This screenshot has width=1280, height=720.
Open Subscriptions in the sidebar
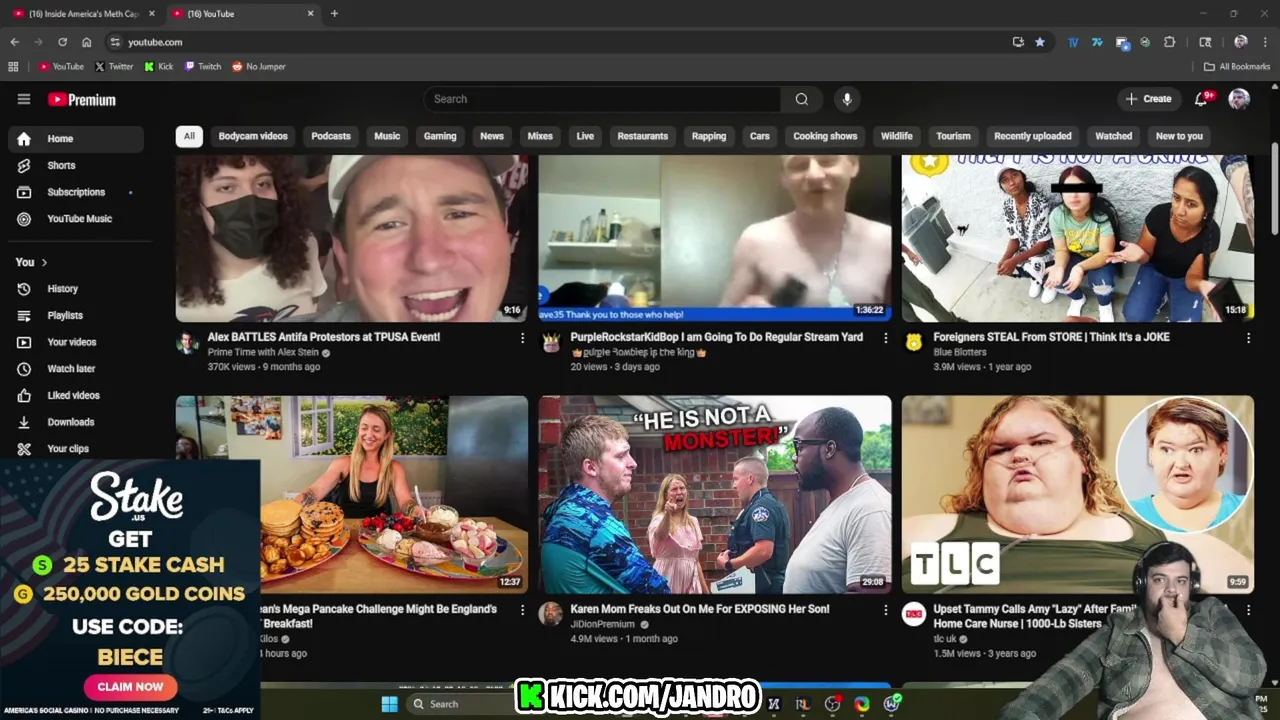click(76, 192)
